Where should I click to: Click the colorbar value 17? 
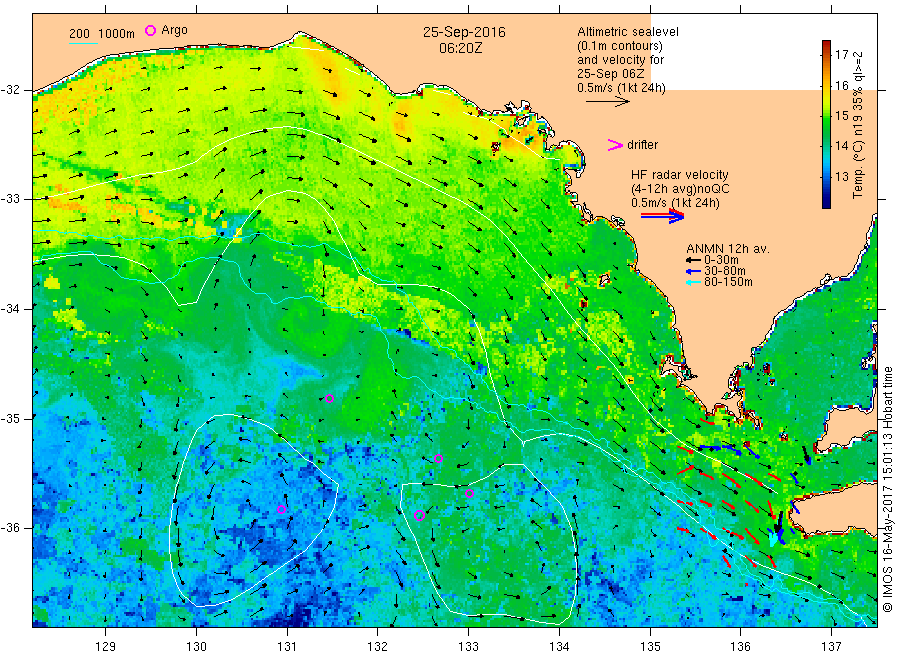coord(841,55)
